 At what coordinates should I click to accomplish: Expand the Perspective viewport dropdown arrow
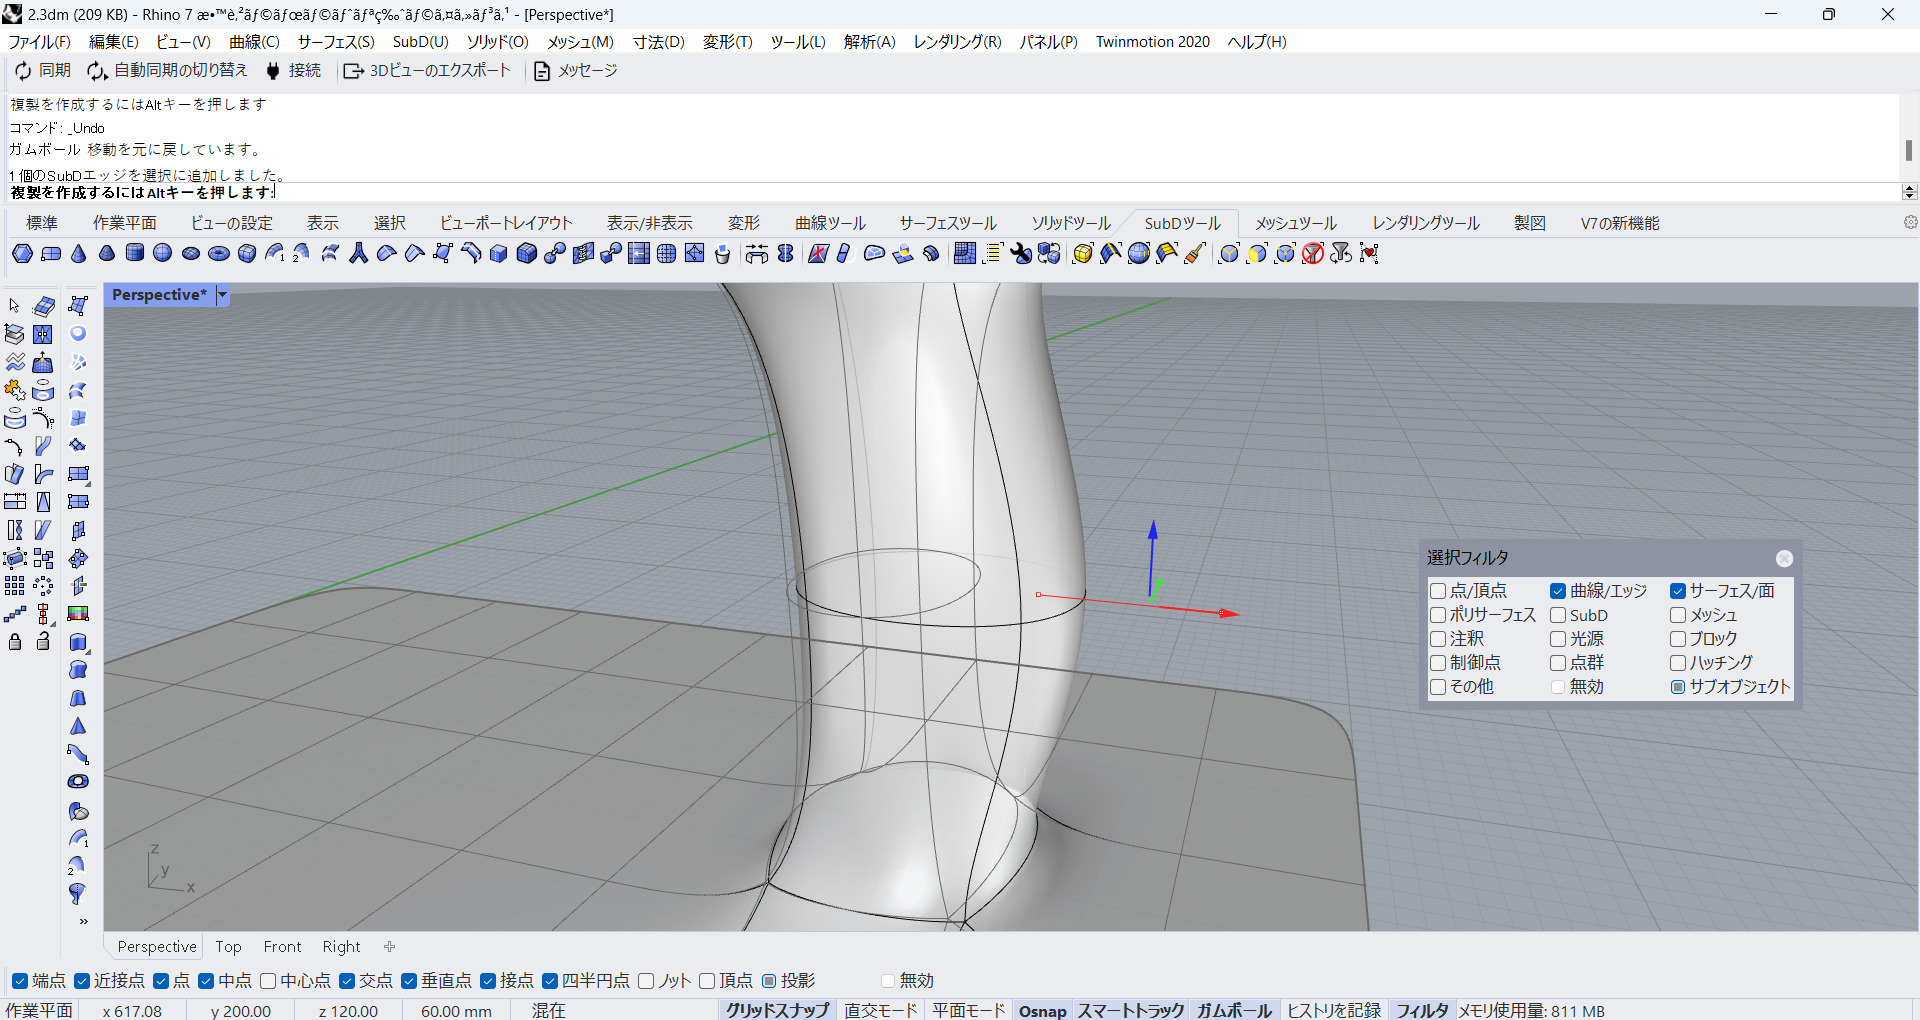tap(222, 295)
